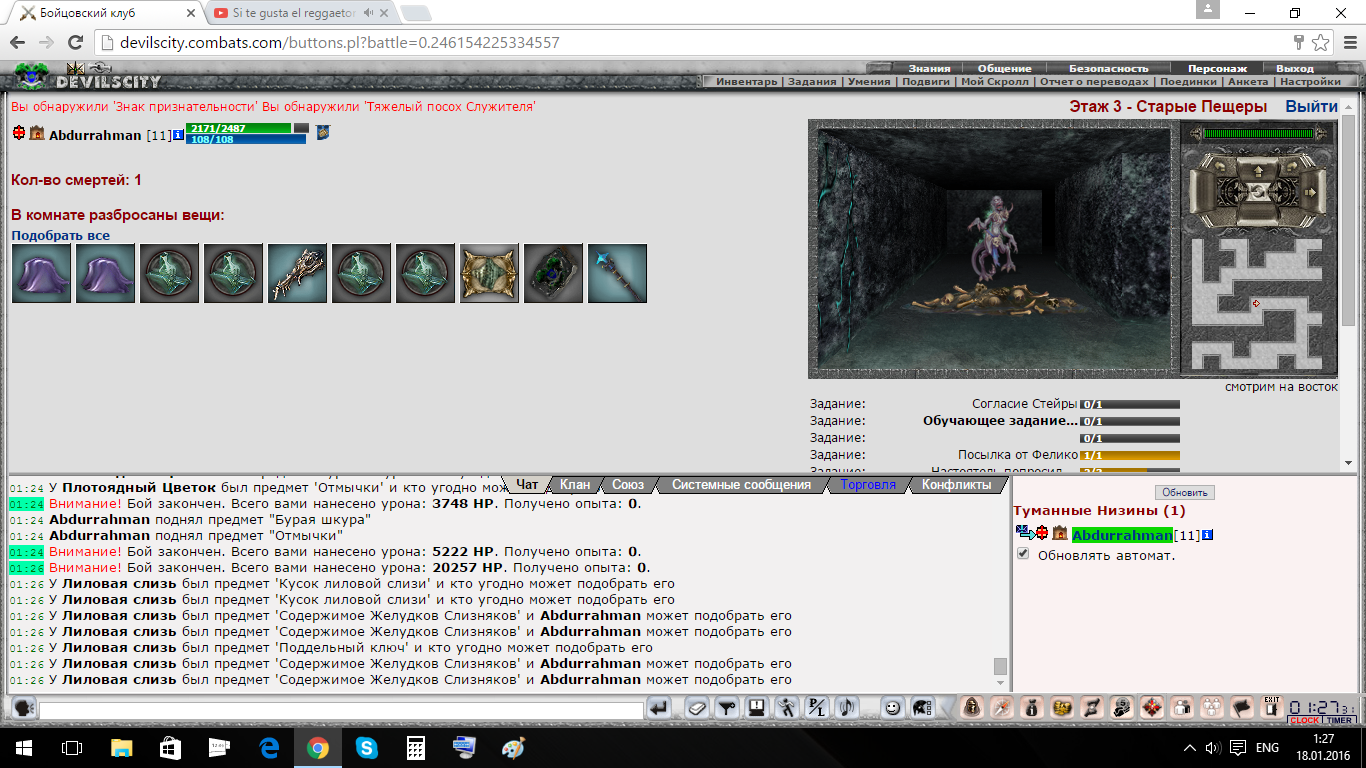
Task: Open the 'Общение' menu
Action: [1004, 68]
